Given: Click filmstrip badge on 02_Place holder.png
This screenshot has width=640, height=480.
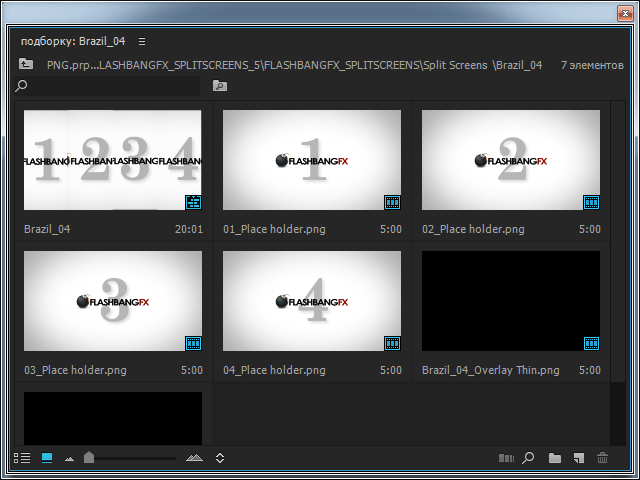Looking at the screenshot, I should coord(591,202).
